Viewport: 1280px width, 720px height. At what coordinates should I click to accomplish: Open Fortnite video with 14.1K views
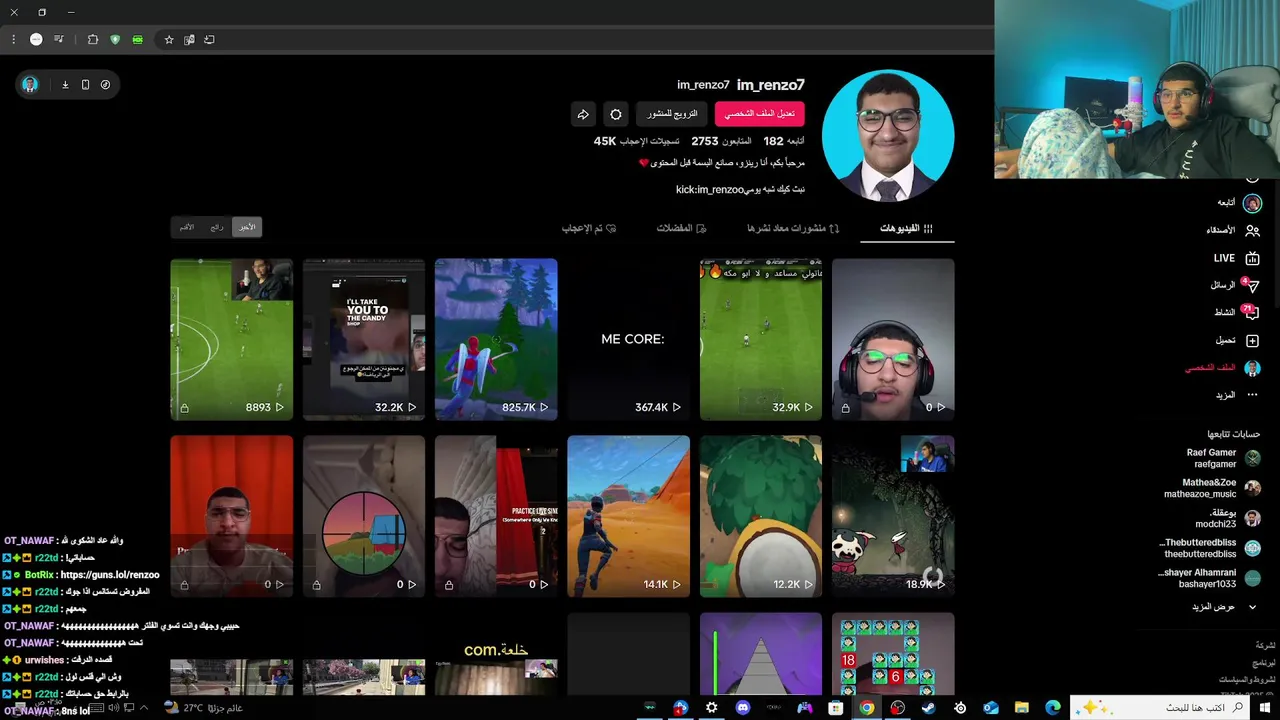[628, 516]
